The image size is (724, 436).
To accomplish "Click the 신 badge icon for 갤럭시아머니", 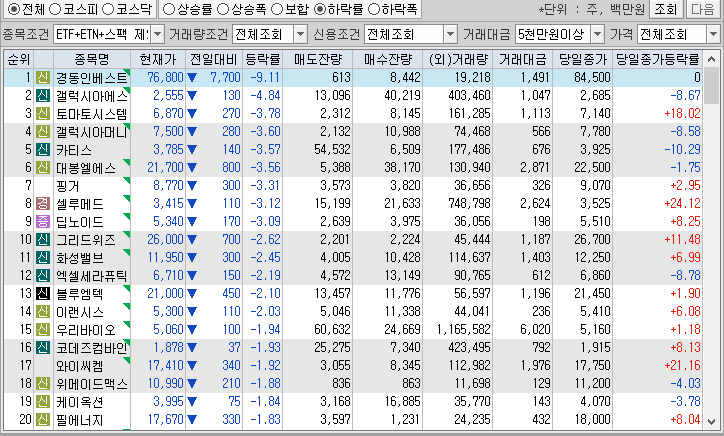I will pos(43,132).
